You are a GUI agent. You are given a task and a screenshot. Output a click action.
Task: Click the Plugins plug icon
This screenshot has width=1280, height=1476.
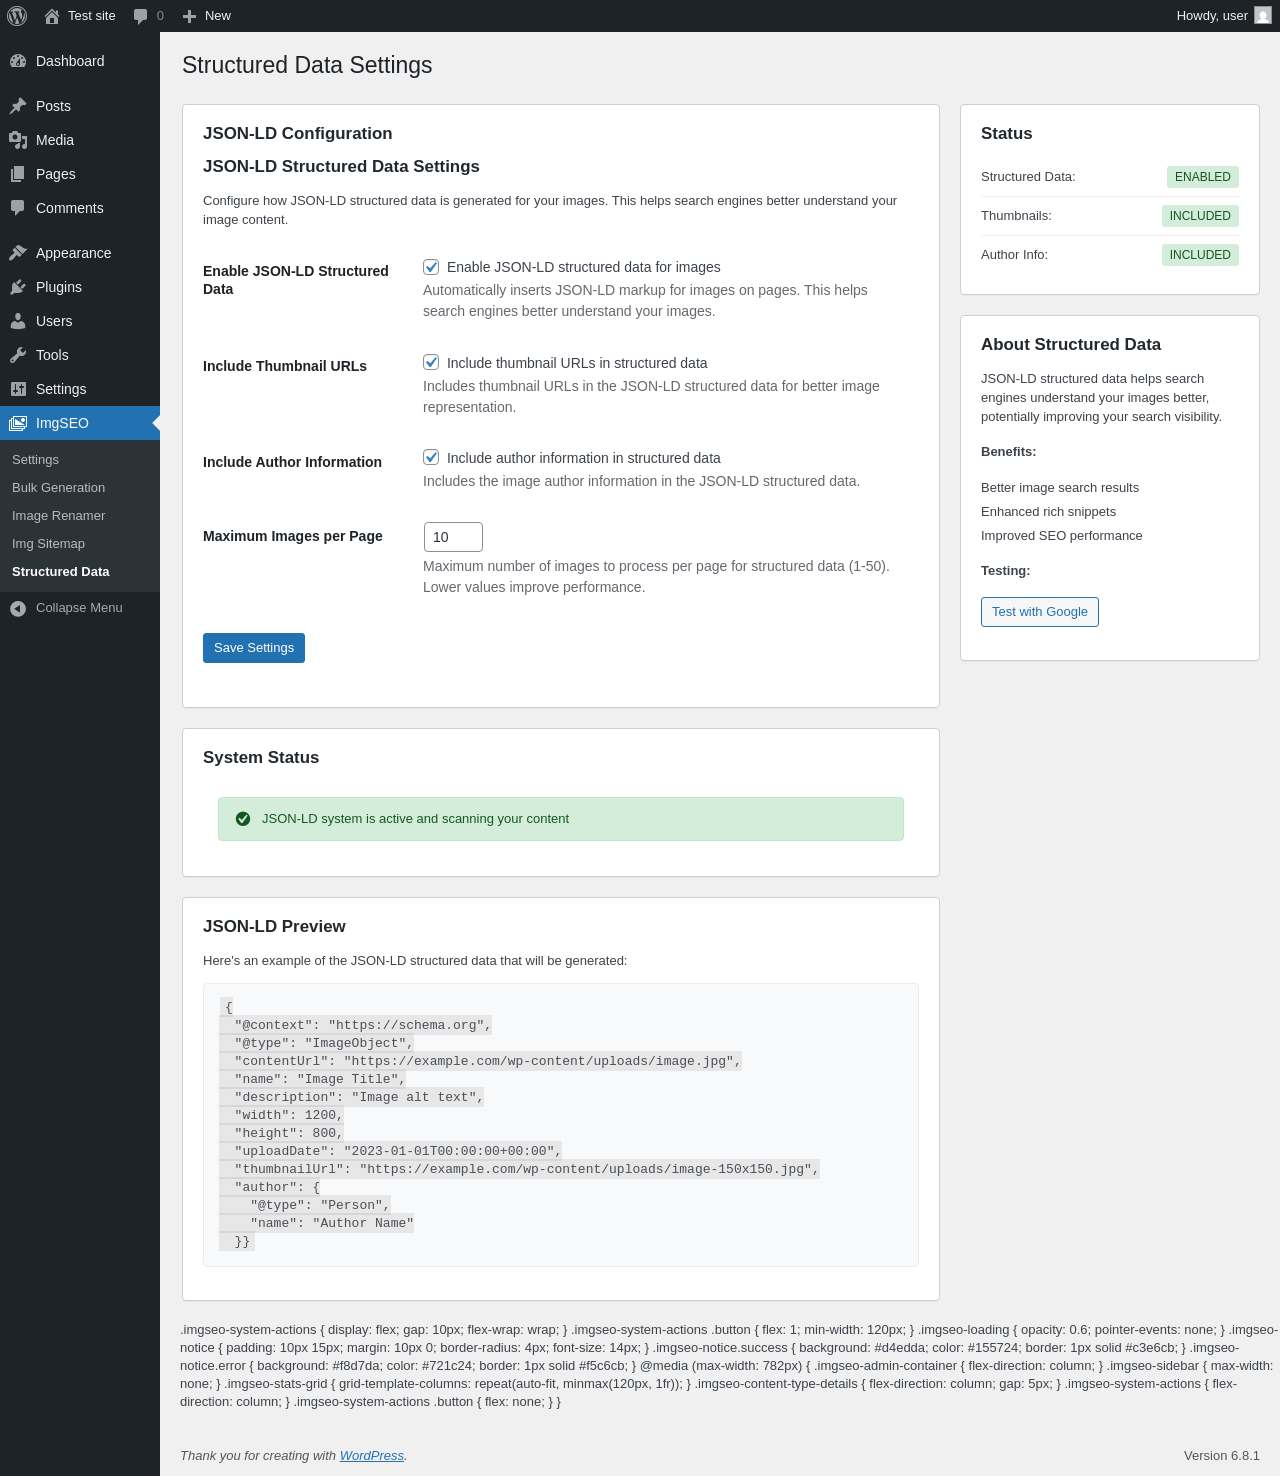[18, 287]
